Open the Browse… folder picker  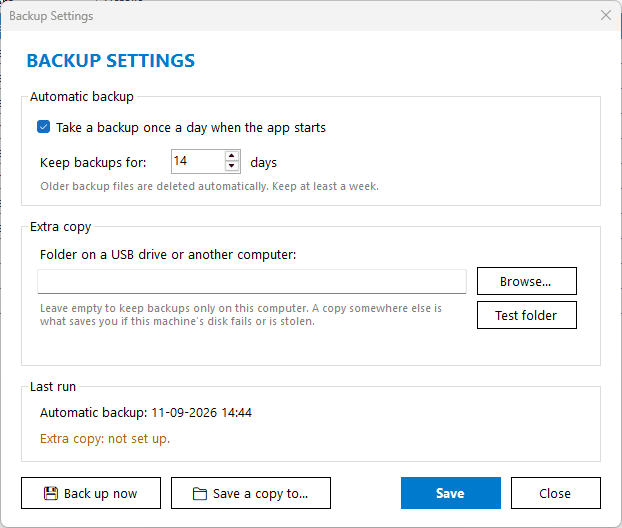tap(526, 281)
